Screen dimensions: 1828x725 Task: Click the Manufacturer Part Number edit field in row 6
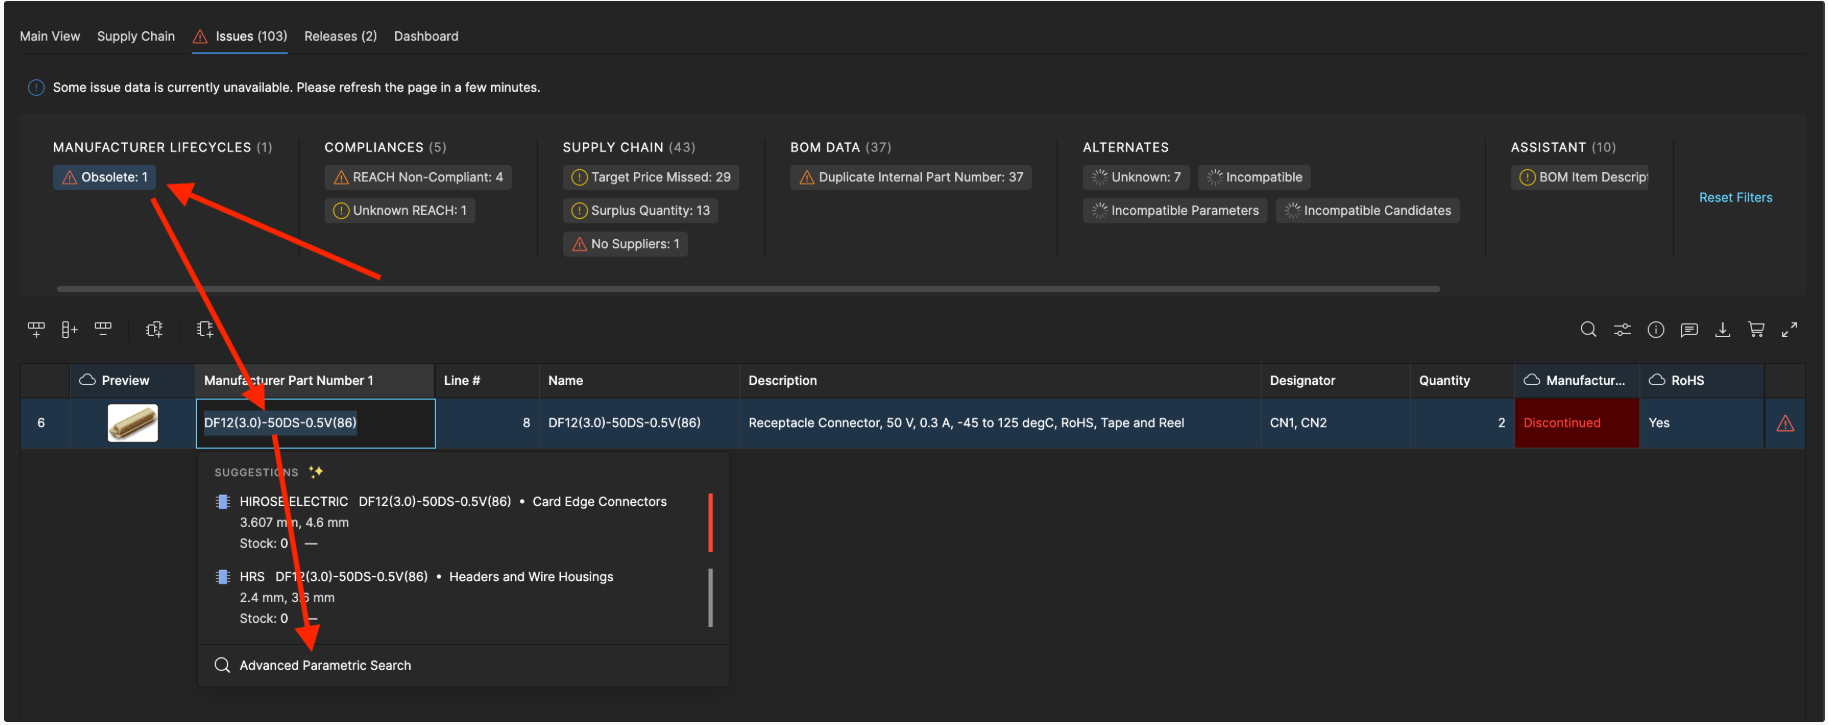[x=316, y=424]
